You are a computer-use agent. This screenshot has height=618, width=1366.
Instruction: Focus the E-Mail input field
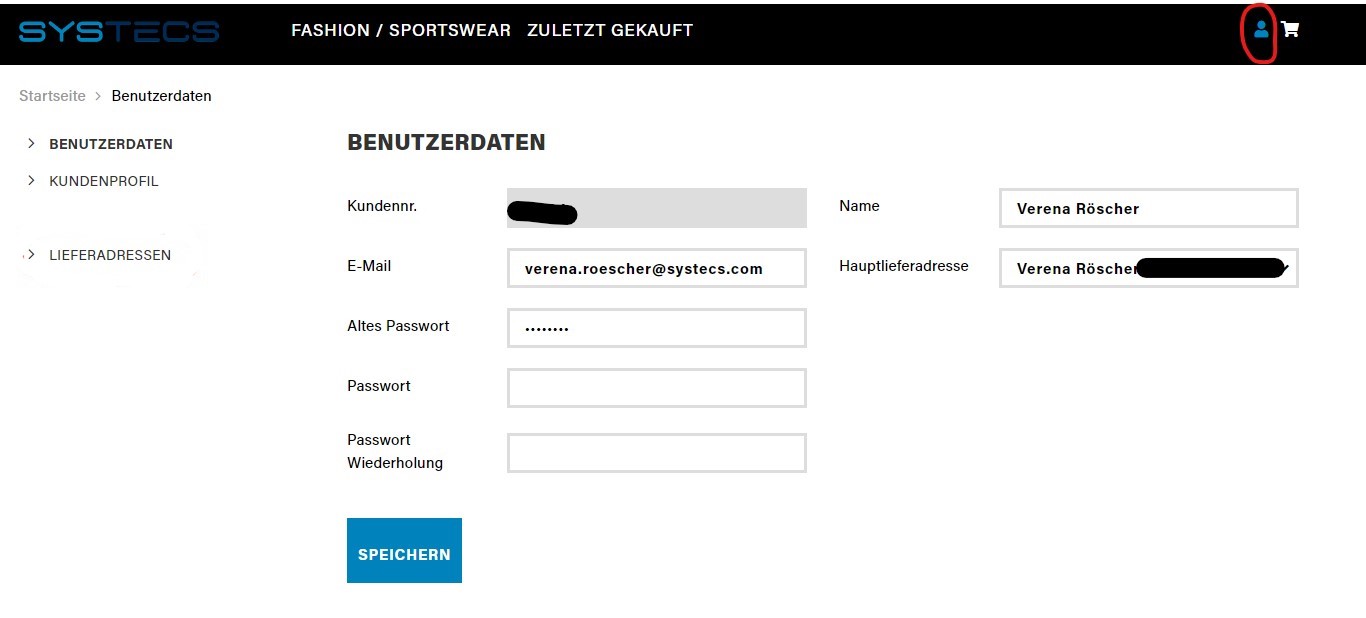pyautogui.click(x=657, y=268)
